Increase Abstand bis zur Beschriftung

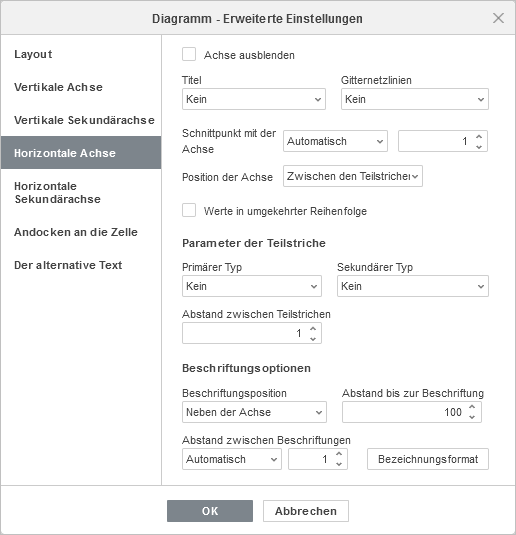(x=472, y=407)
